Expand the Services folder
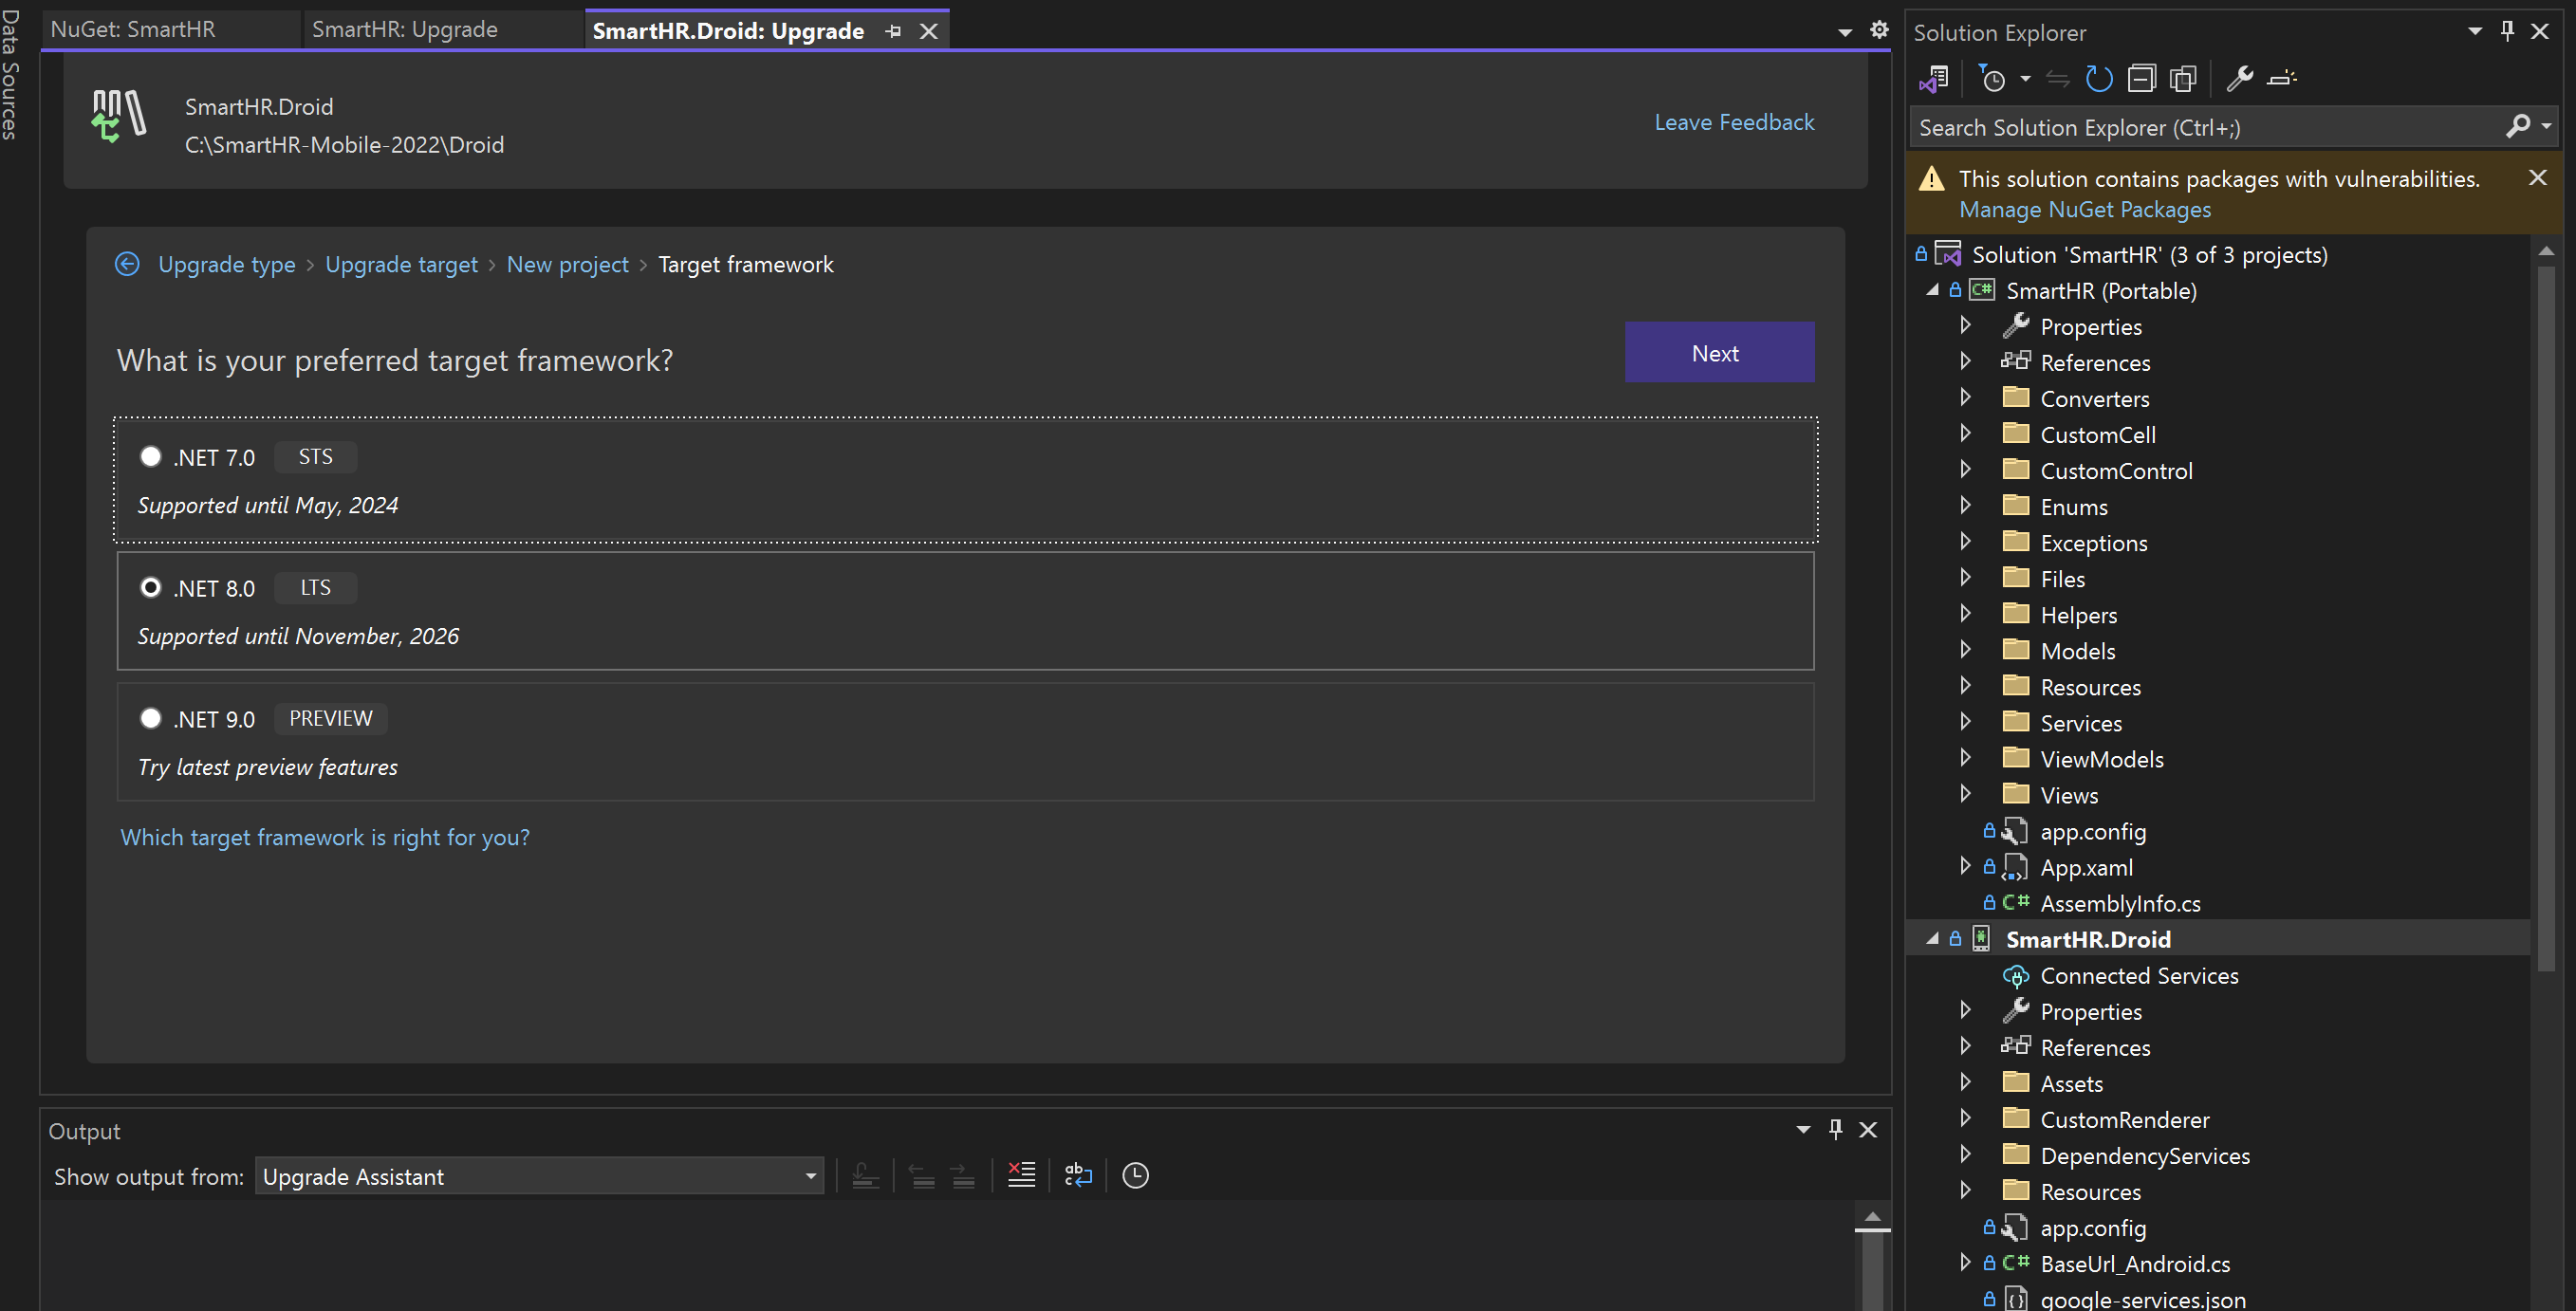The width and height of the screenshot is (2576, 1311). tap(1965, 722)
